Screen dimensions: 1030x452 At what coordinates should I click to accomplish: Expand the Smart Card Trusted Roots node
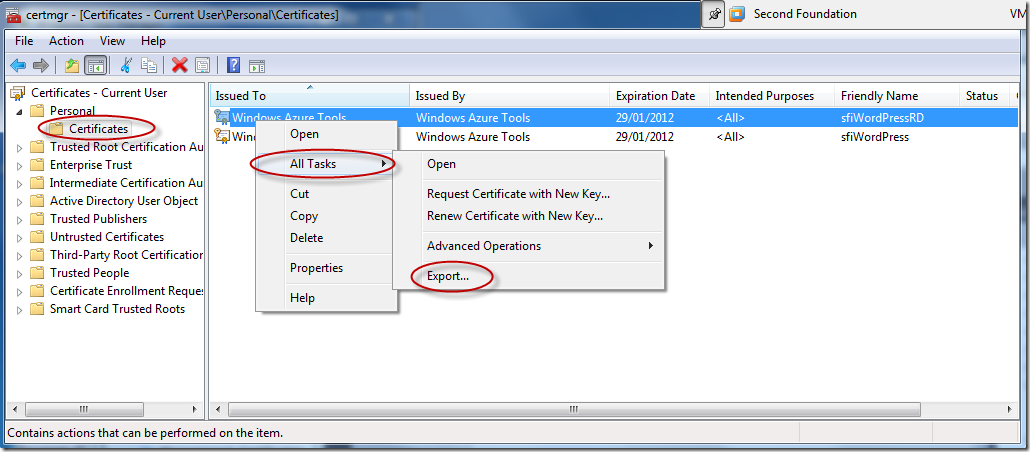(20, 310)
